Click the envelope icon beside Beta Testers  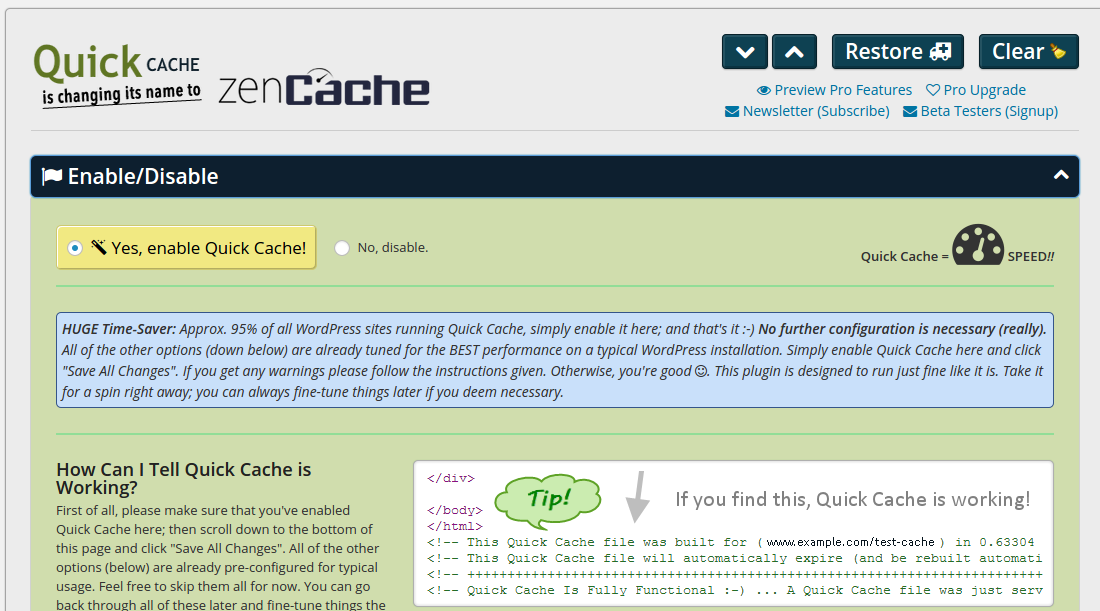click(x=910, y=111)
